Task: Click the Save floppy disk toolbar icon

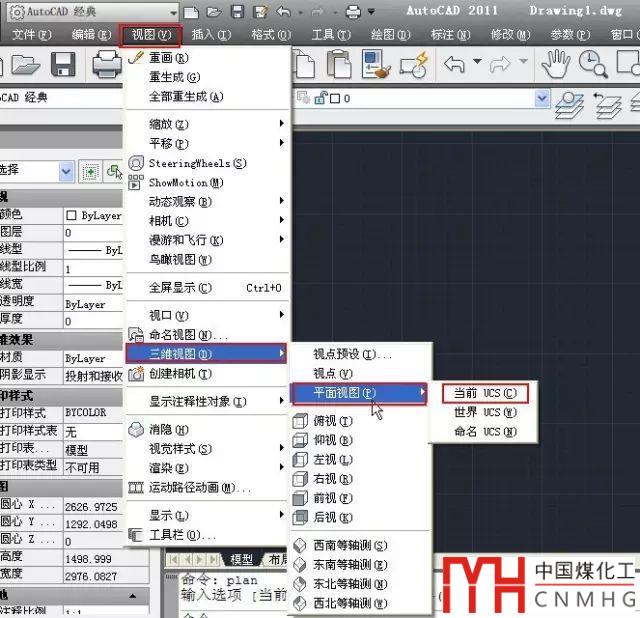Action: (x=63, y=66)
